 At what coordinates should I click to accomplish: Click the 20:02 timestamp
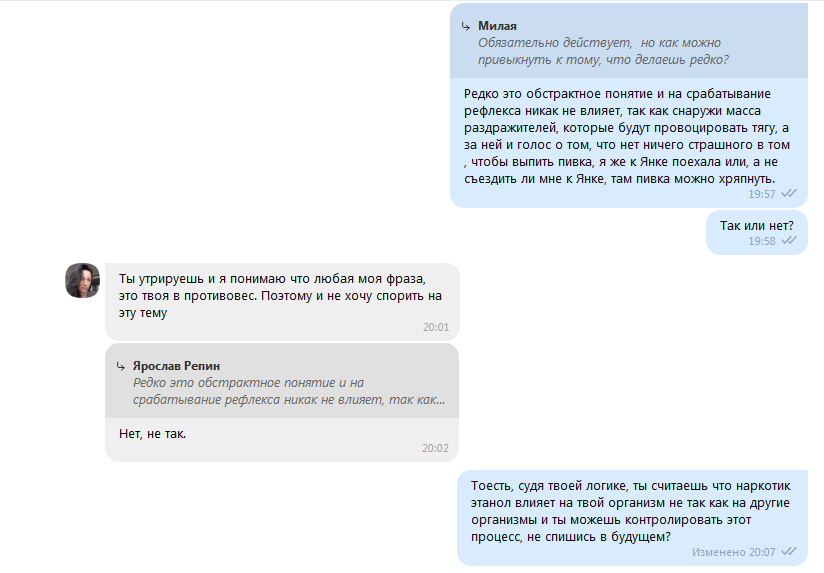tap(435, 448)
